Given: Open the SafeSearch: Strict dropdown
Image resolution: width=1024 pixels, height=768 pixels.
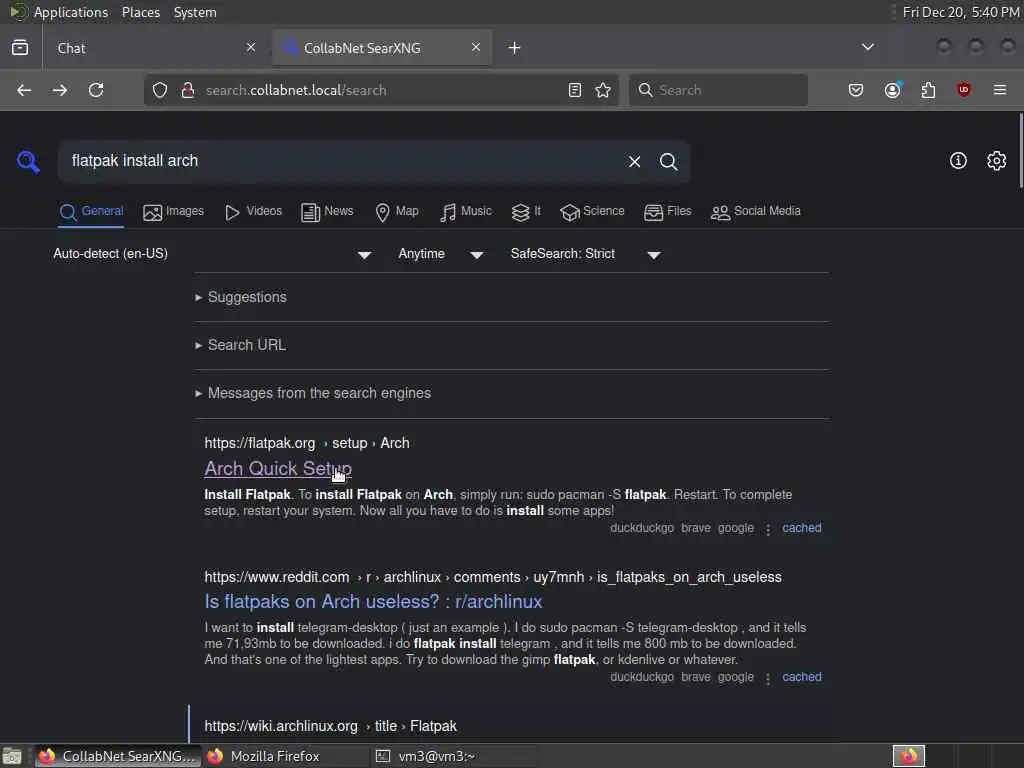Looking at the screenshot, I should [586, 254].
